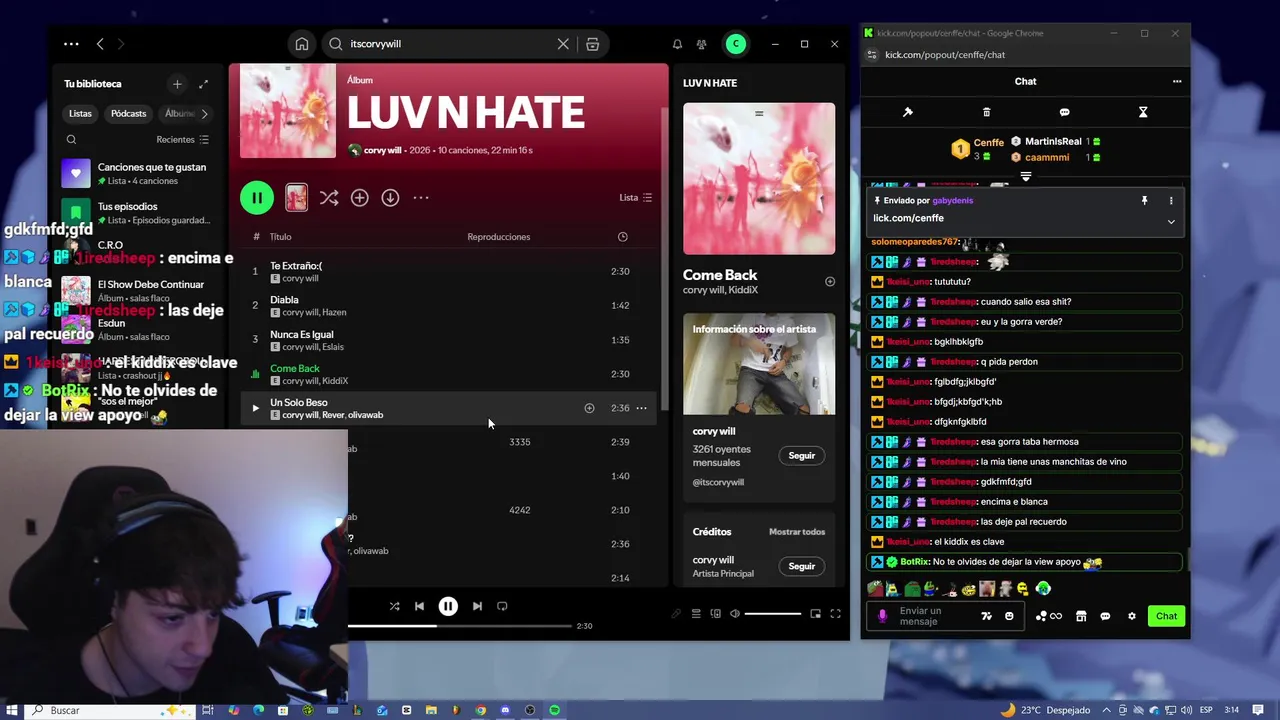Mute the Spotify volume
This screenshot has width=1280, height=720.
pyautogui.click(x=735, y=614)
